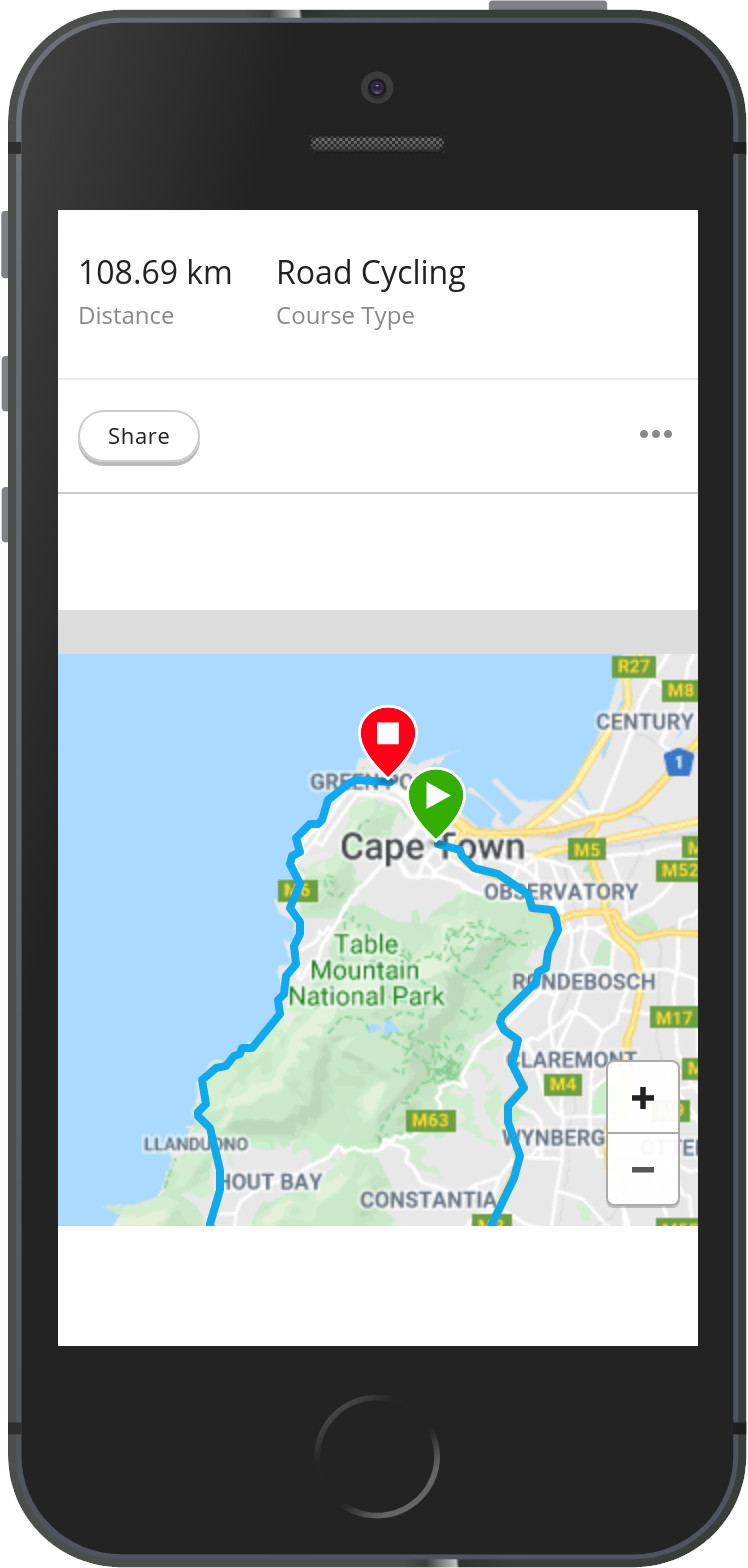Click the M4 road sign near Claremont
Viewport: 748px width, 1568px height.
(x=563, y=1084)
